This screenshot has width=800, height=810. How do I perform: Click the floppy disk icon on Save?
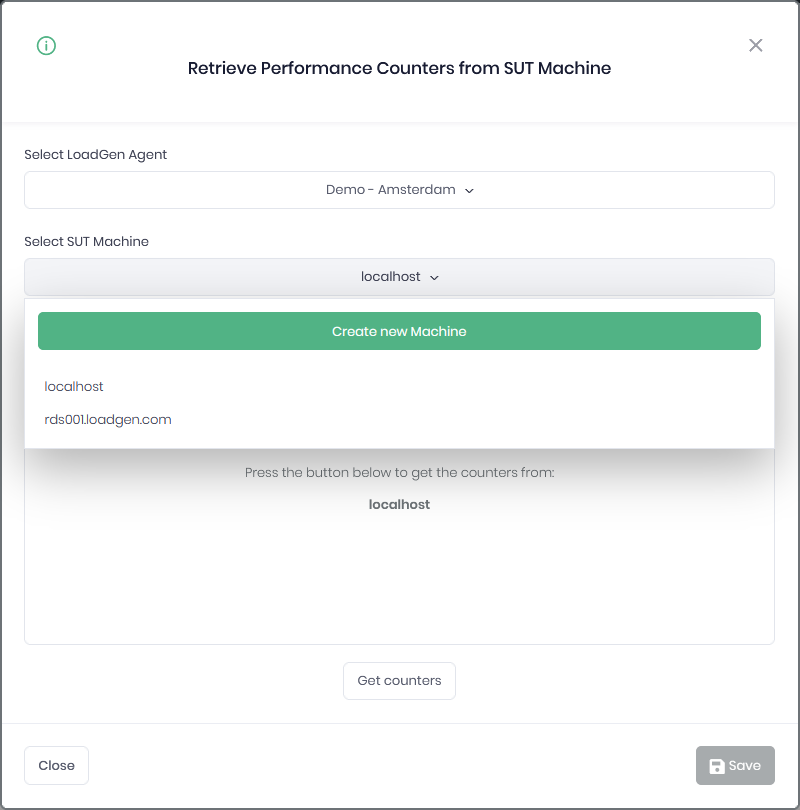pyautogui.click(x=717, y=766)
